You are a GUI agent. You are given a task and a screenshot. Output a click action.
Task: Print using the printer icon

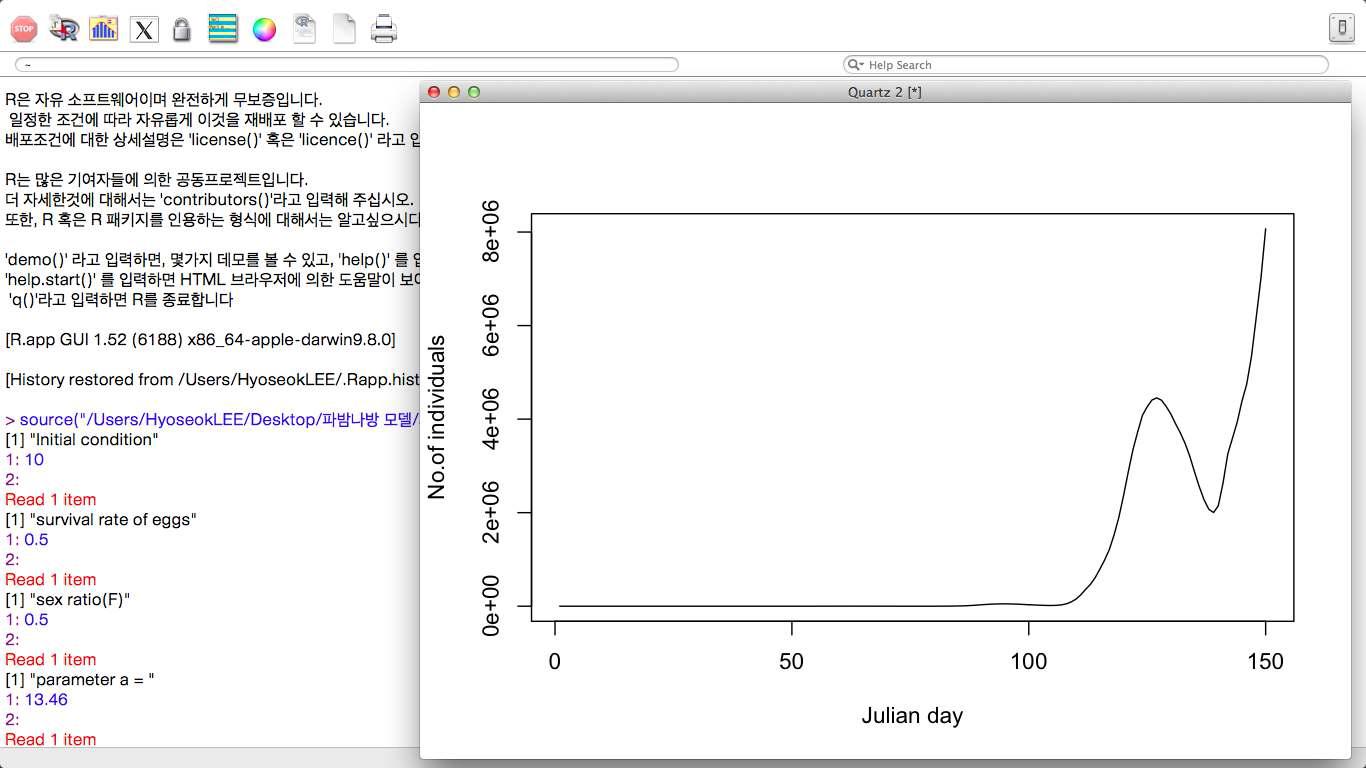coord(384,29)
